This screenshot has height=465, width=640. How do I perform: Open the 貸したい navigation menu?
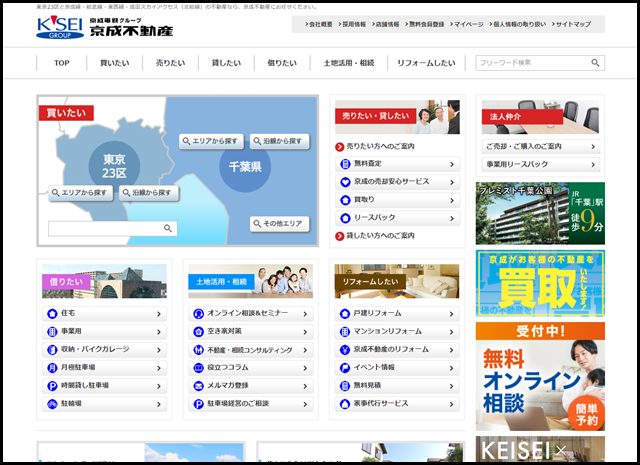pyautogui.click(x=227, y=63)
